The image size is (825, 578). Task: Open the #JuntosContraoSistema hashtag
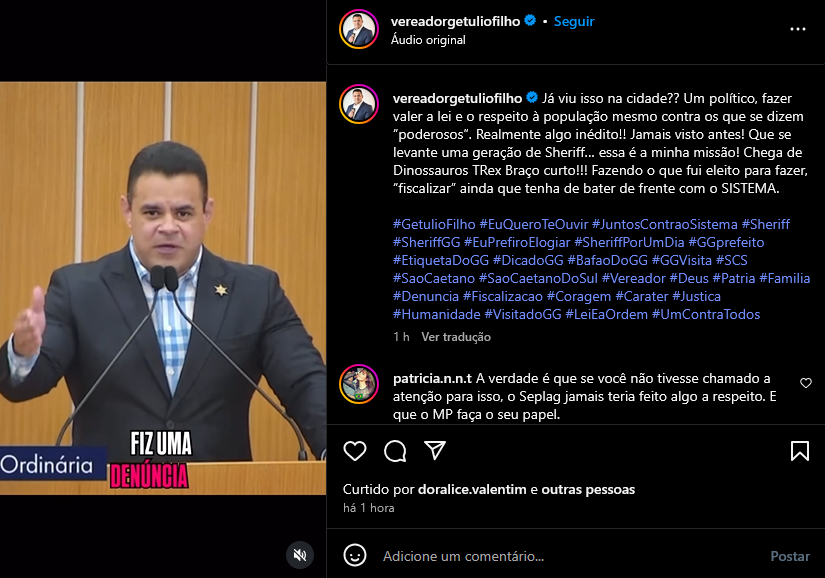(665, 224)
